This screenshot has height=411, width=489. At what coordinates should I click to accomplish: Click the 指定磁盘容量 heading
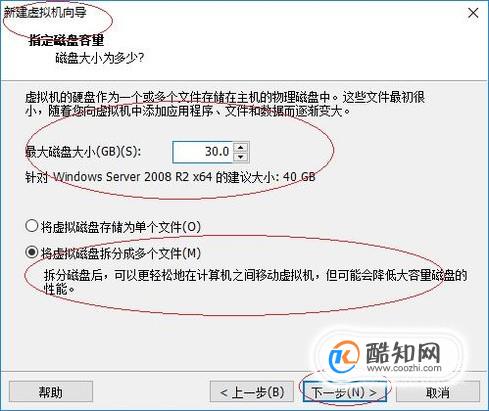(x=66, y=40)
